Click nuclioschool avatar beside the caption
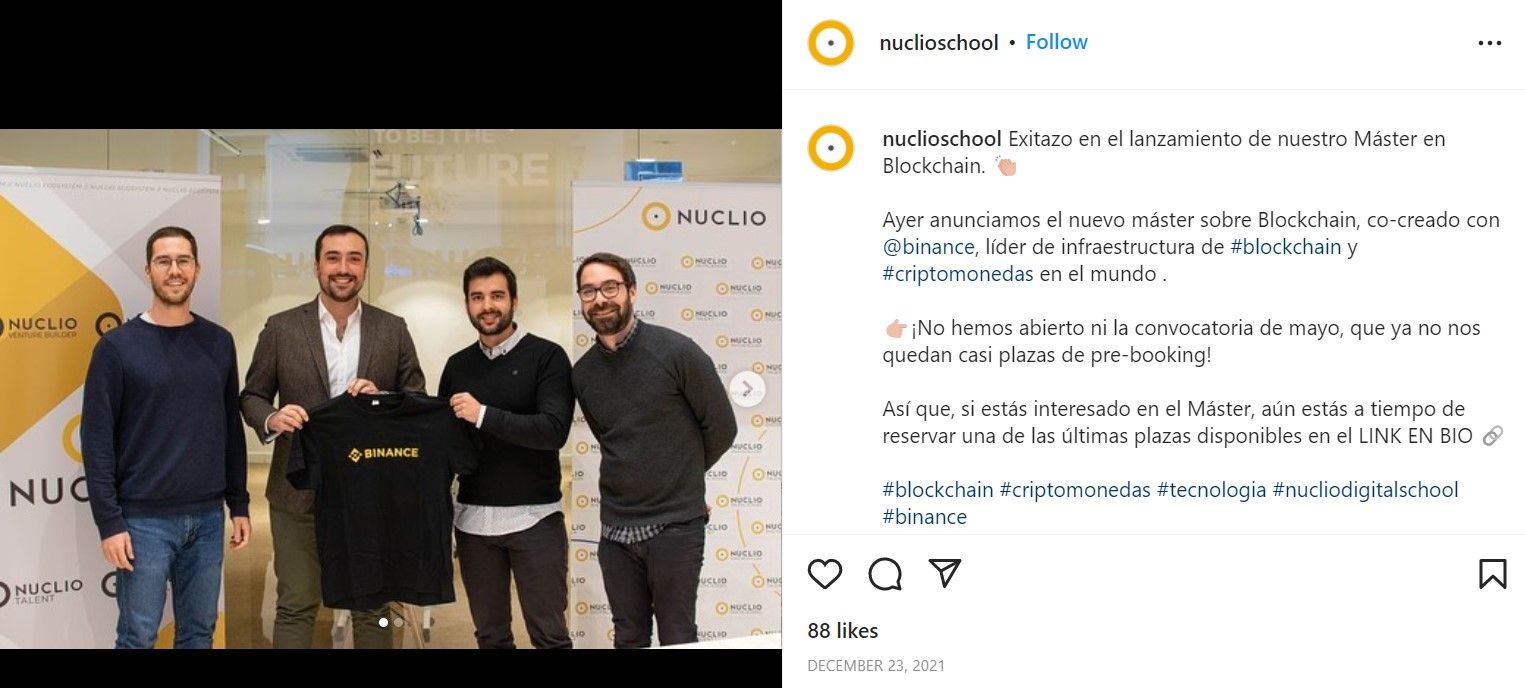 point(831,148)
